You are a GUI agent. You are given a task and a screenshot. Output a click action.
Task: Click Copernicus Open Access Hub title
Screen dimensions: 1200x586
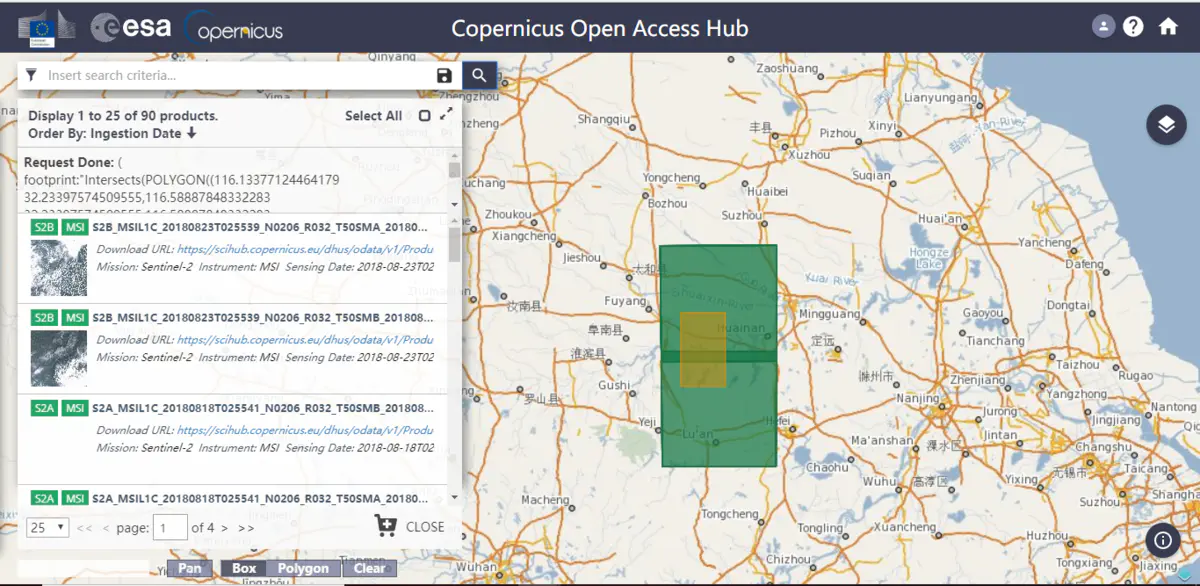(x=600, y=28)
